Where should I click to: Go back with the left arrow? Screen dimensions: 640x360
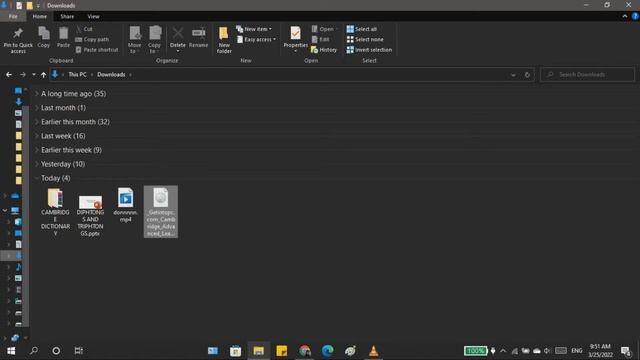(9, 75)
